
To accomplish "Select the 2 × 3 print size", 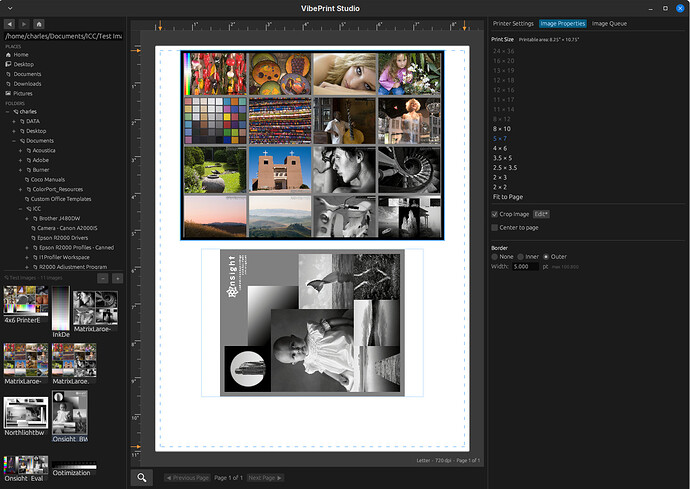I will (500, 177).
